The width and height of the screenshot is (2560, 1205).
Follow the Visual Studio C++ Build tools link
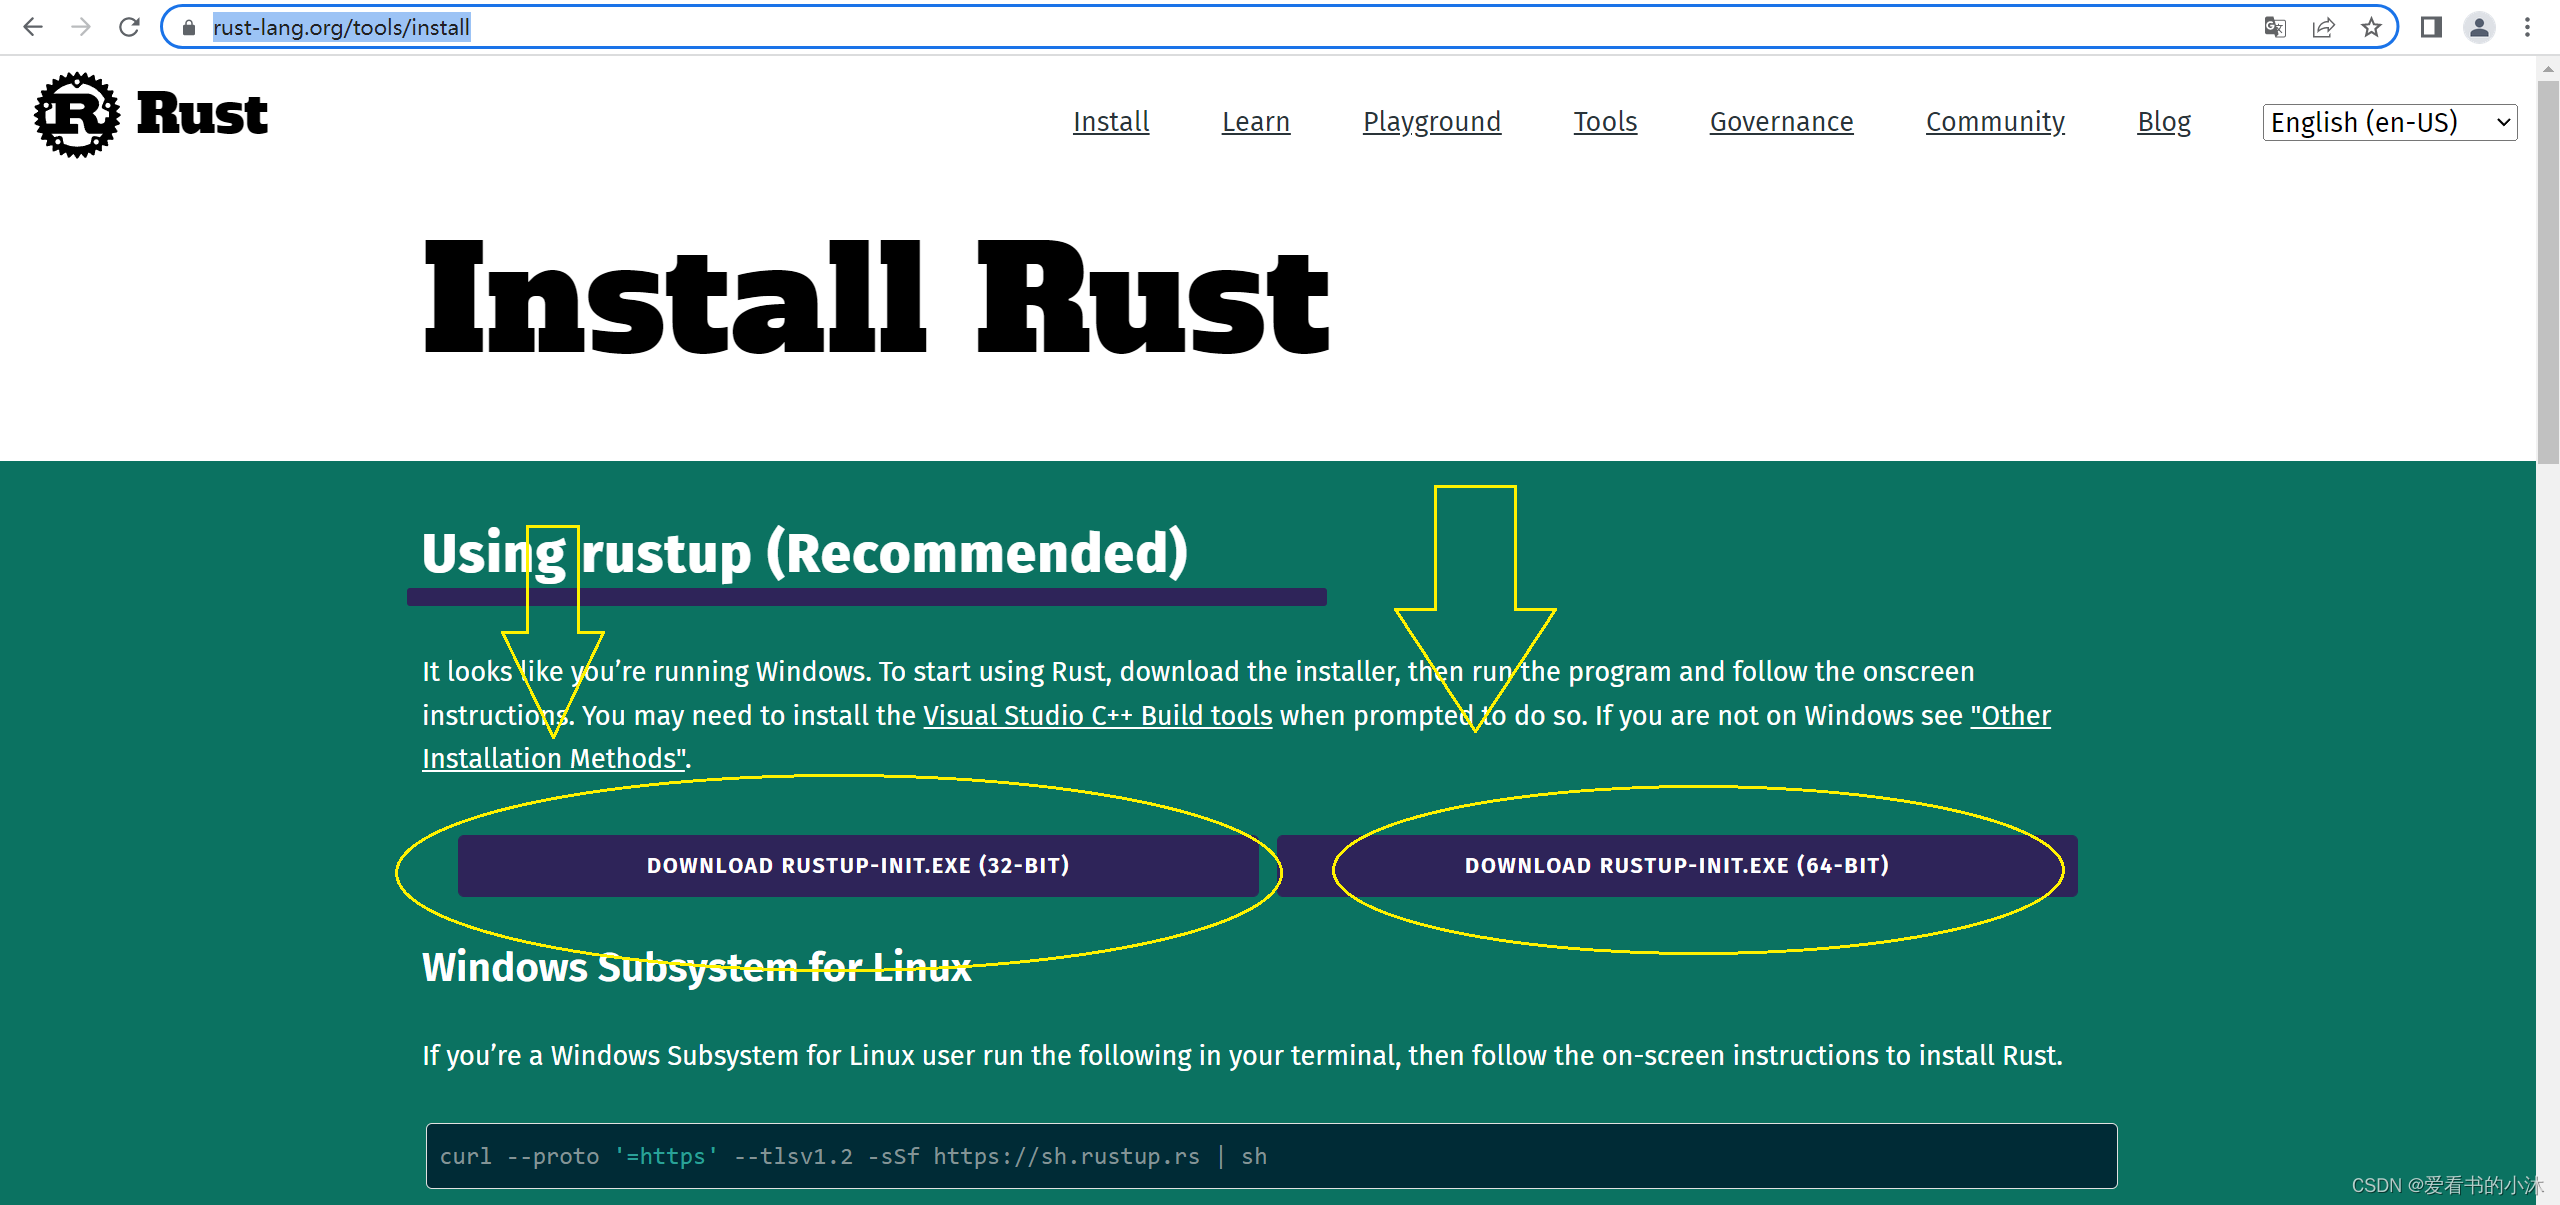click(1097, 716)
